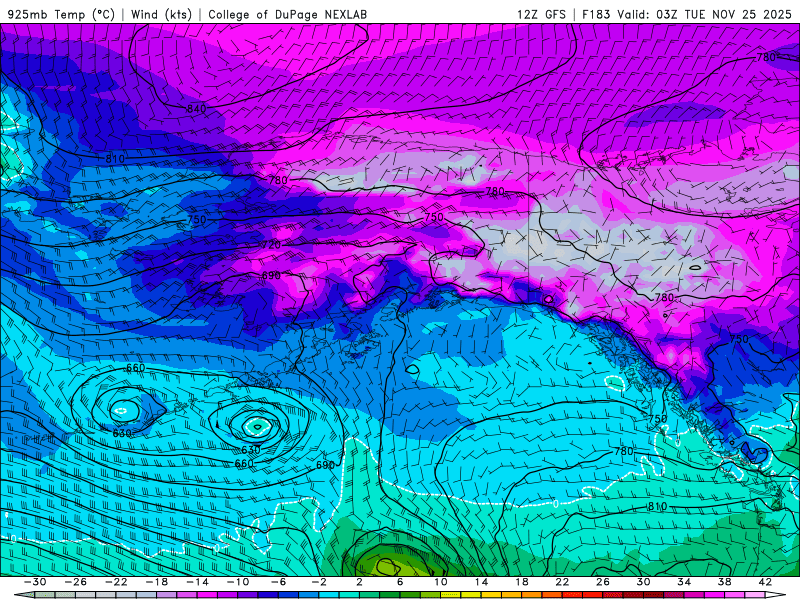Select the -6 label on the color scale
This screenshot has height=600, width=800.
pos(279,582)
